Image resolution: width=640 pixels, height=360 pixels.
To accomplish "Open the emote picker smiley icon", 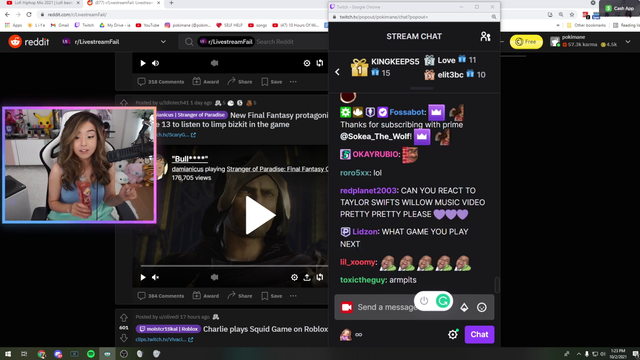I will coord(482,307).
